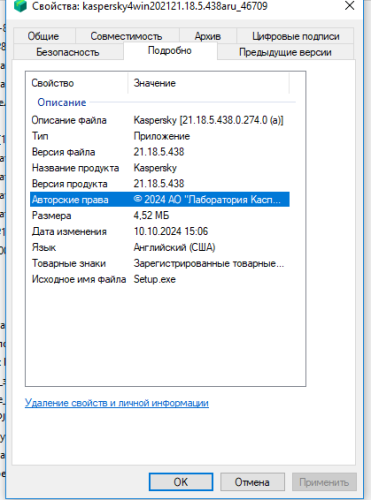Select the Тип property row
This screenshot has width=371, height=500.
coord(160,136)
